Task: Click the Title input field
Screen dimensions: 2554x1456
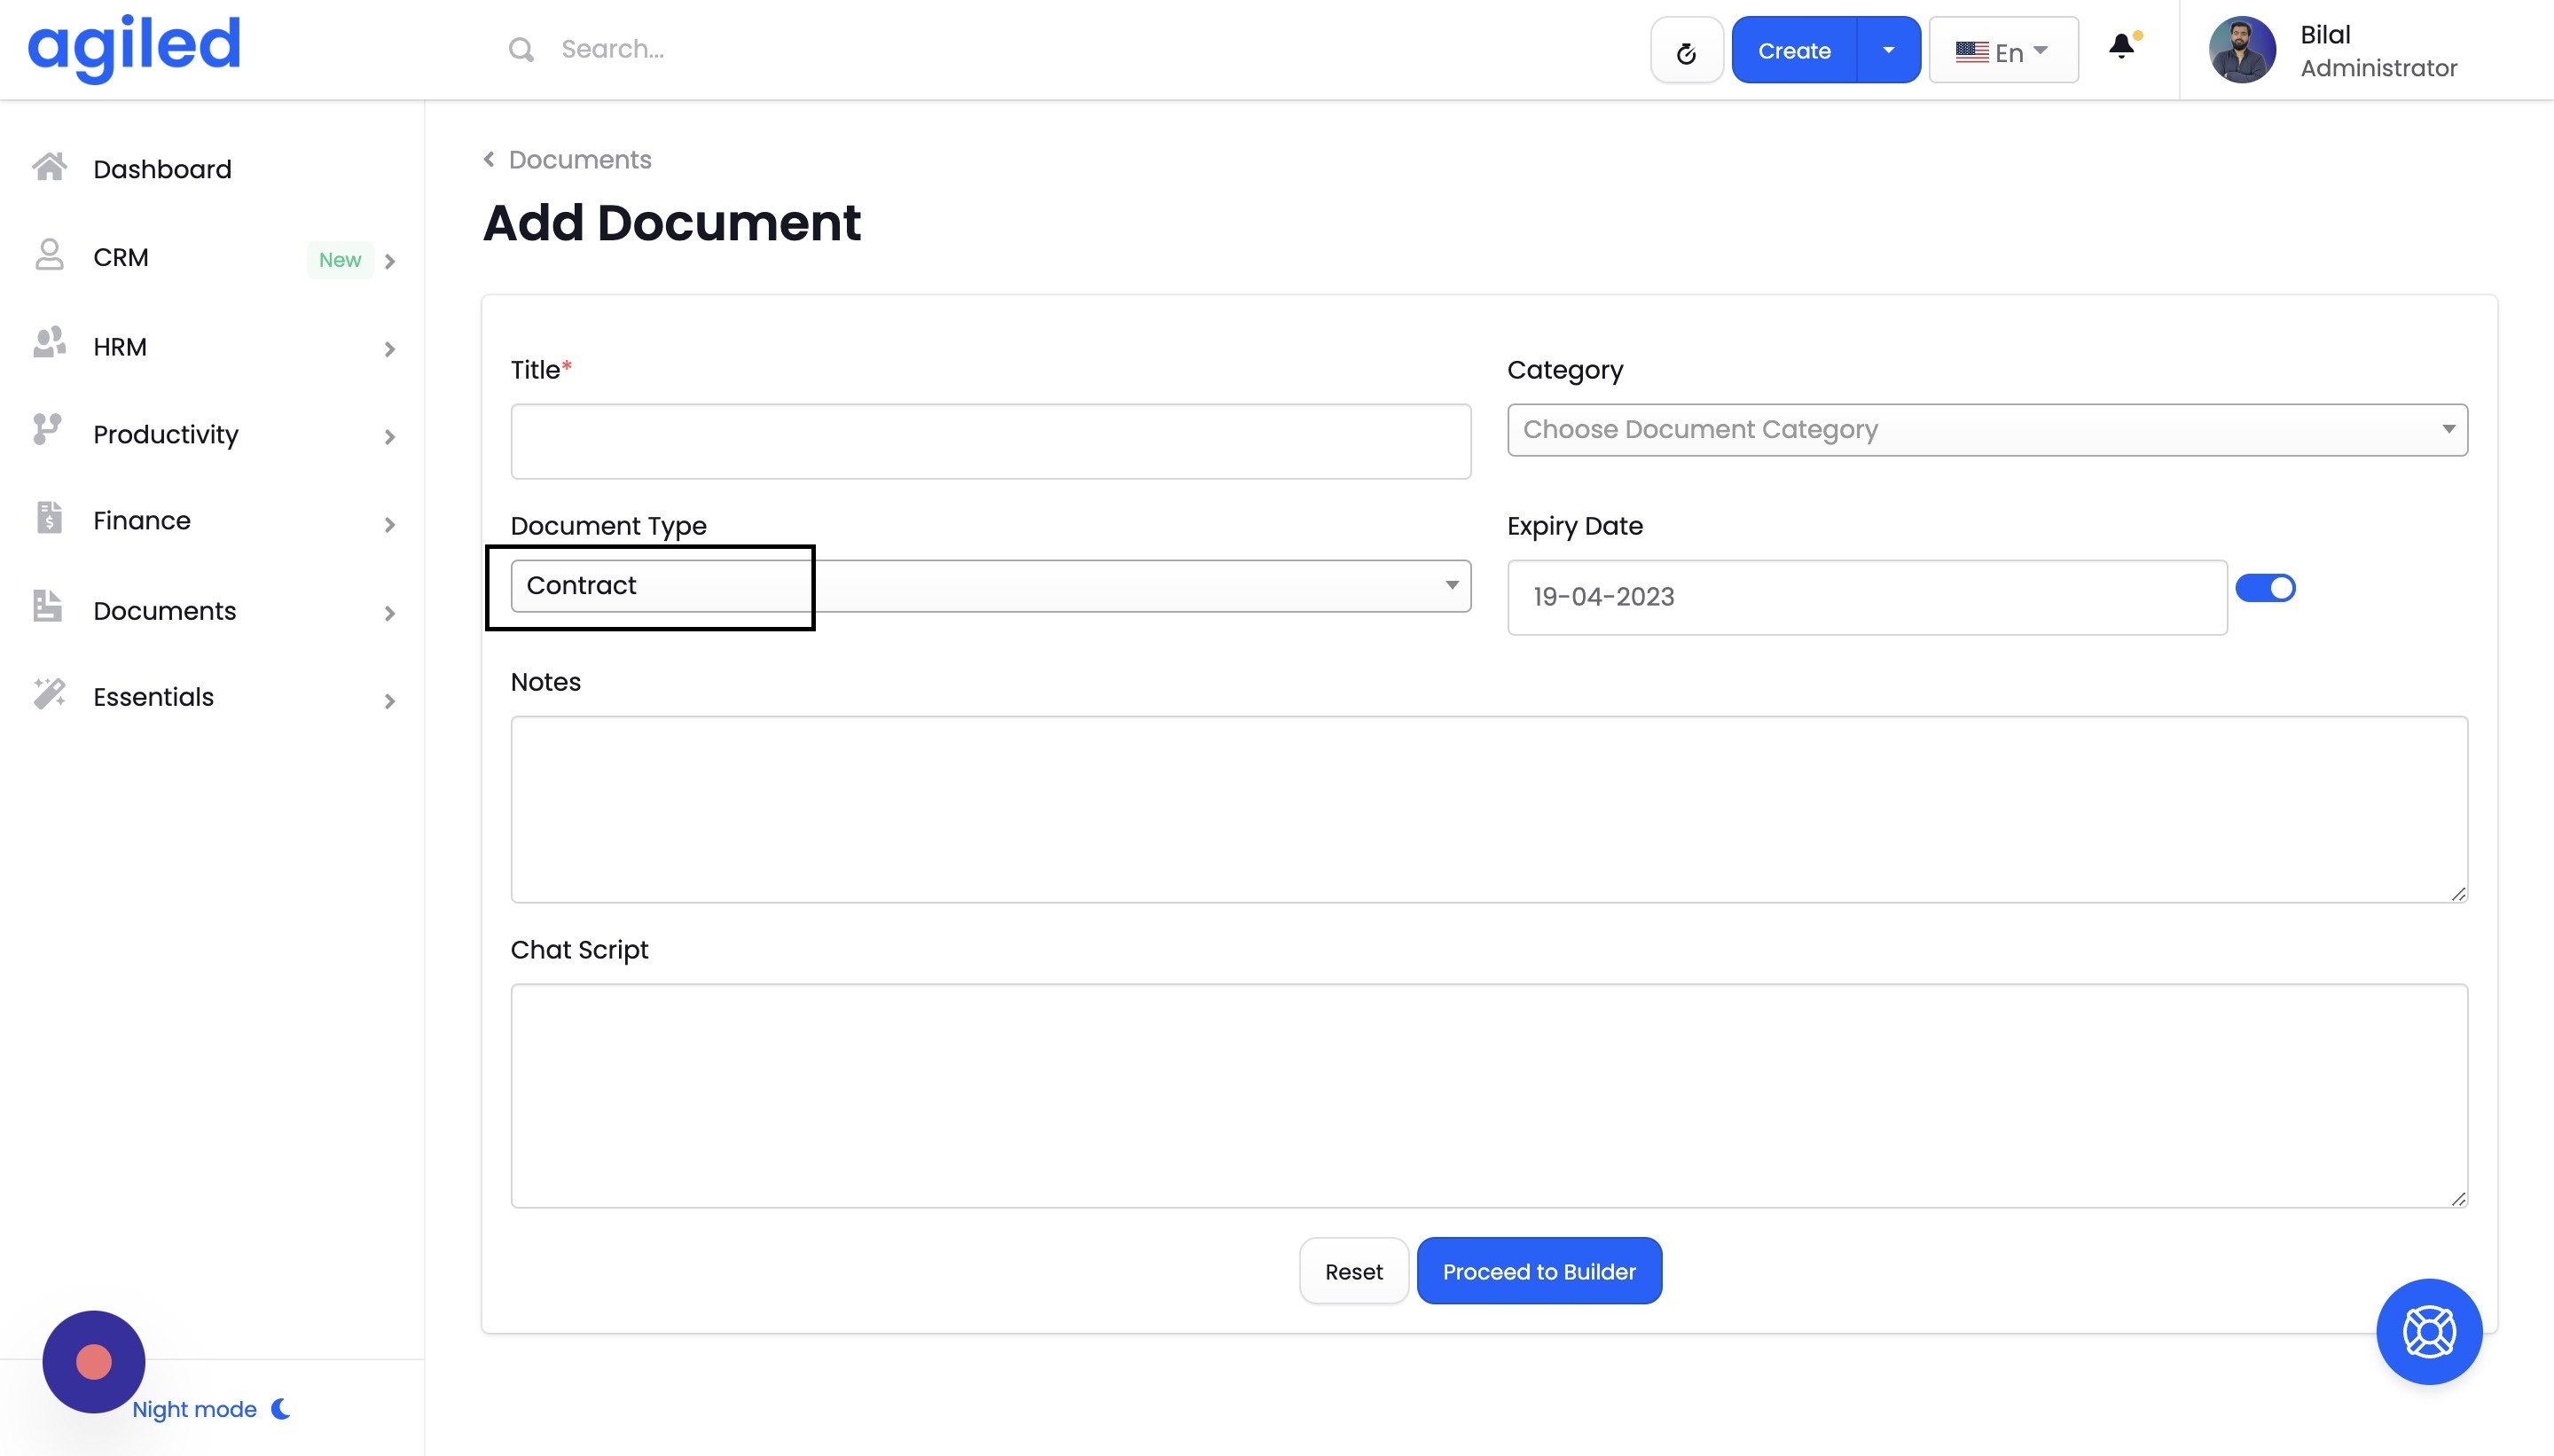Action: 989,441
